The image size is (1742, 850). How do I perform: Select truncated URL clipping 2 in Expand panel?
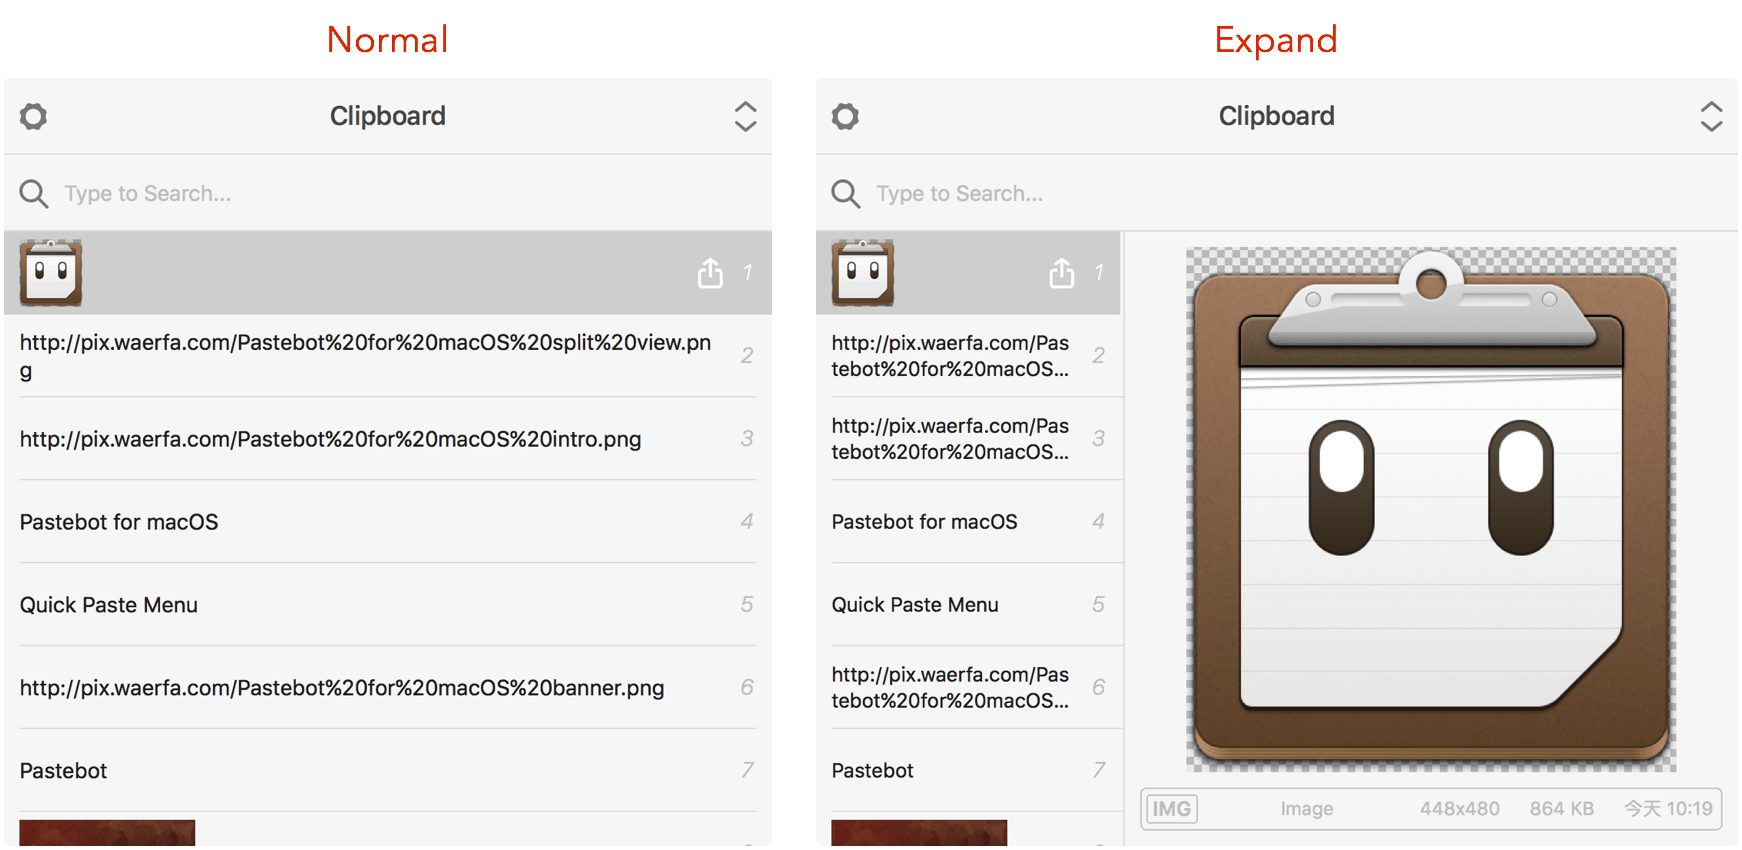click(x=969, y=356)
